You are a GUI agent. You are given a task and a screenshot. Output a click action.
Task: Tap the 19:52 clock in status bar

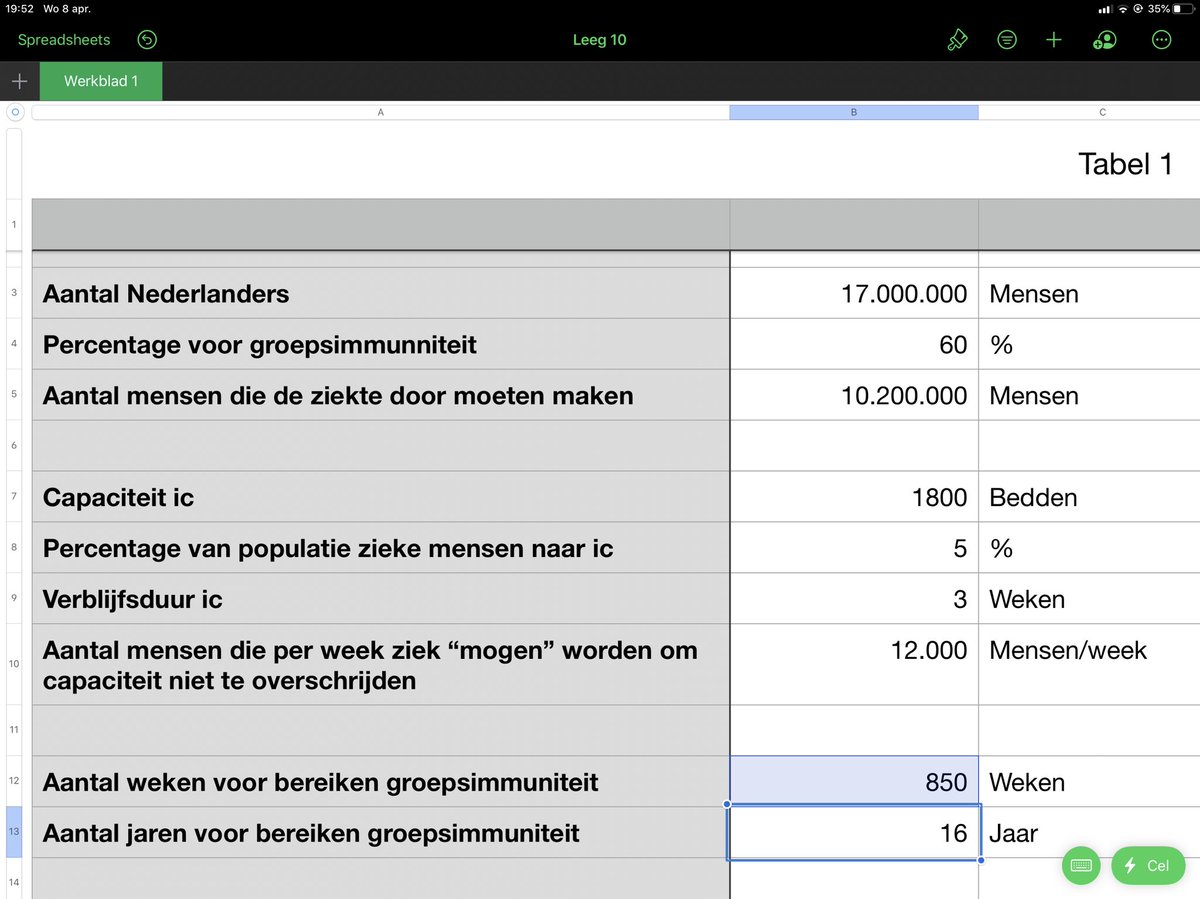pyautogui.click(x=20, y=9)
